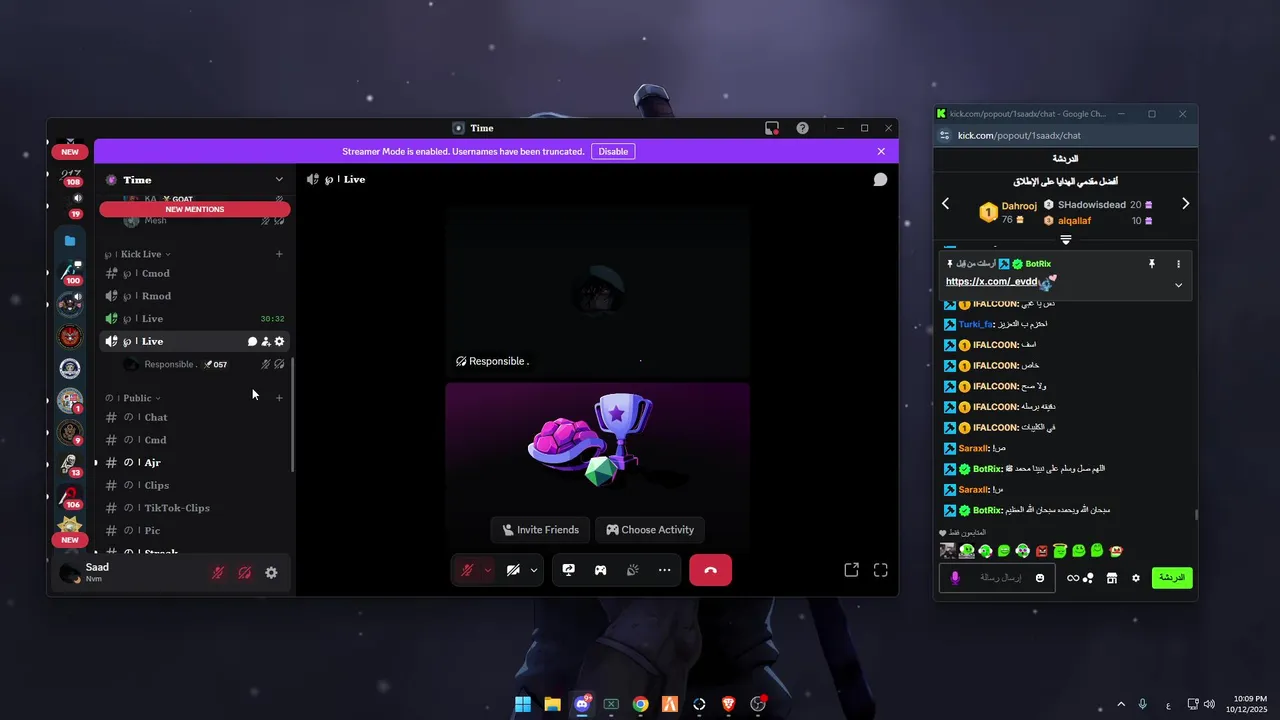This screenshot has width=1280, height=720.
Task: Open emoji picker in Kick chat input
Action: tap(1040, 578)
